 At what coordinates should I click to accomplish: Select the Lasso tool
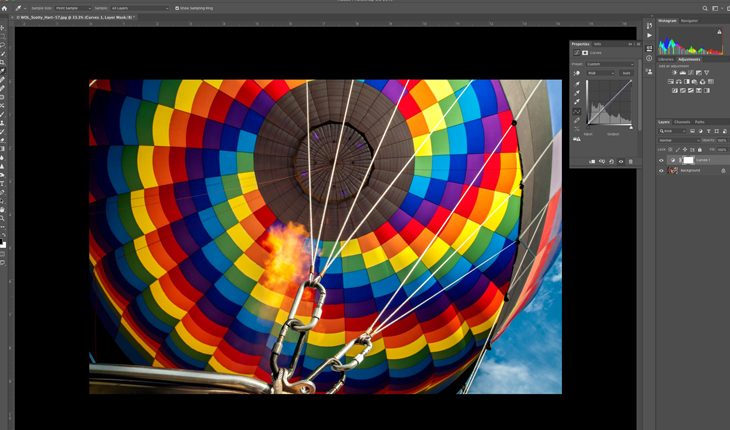(x=2, y=45)
